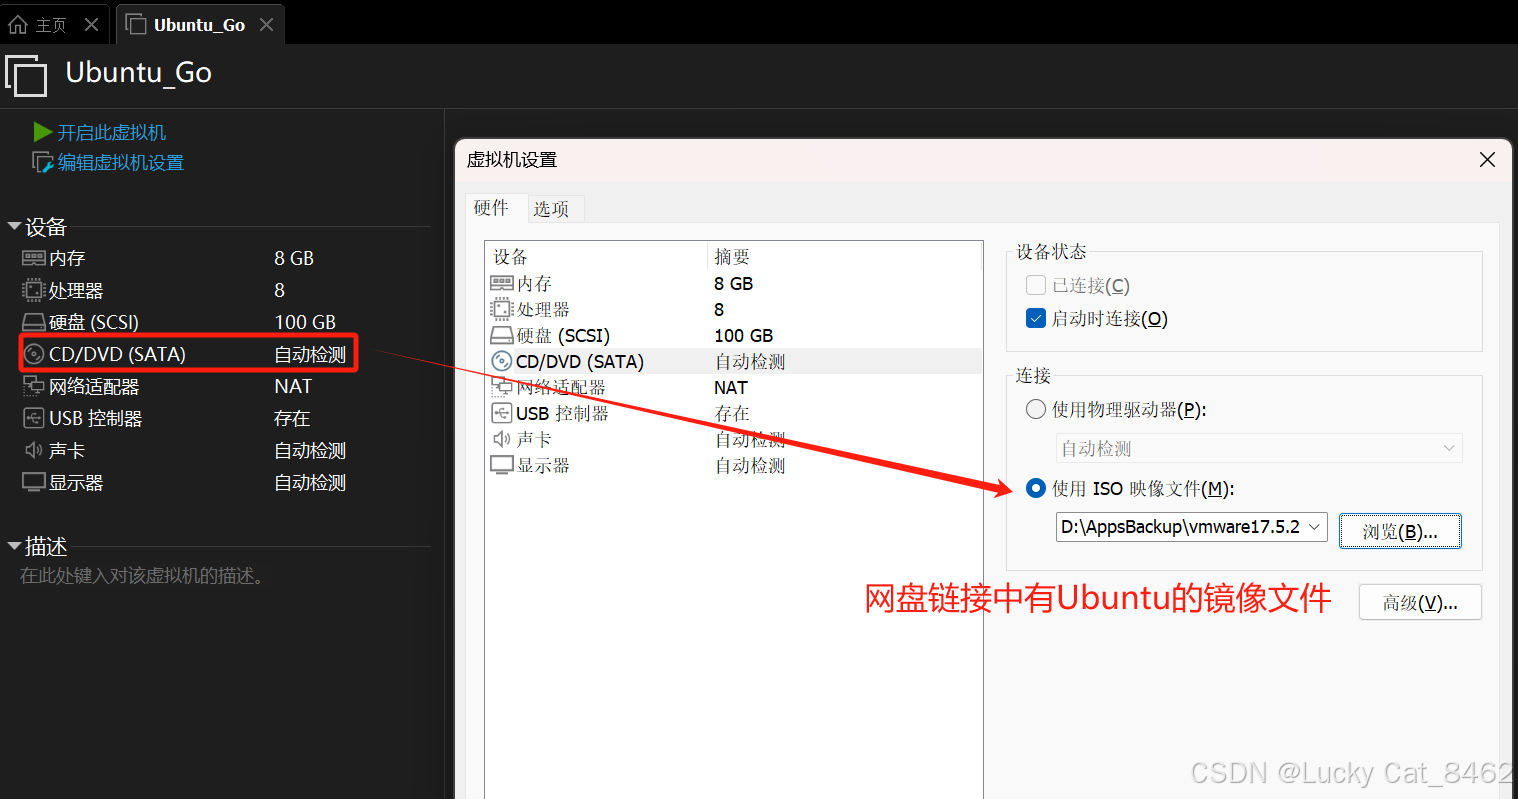Click the description field 在此处键入对该虚拟机的描述
This screenshot has width=1518, height=799.
coord(142,576)
